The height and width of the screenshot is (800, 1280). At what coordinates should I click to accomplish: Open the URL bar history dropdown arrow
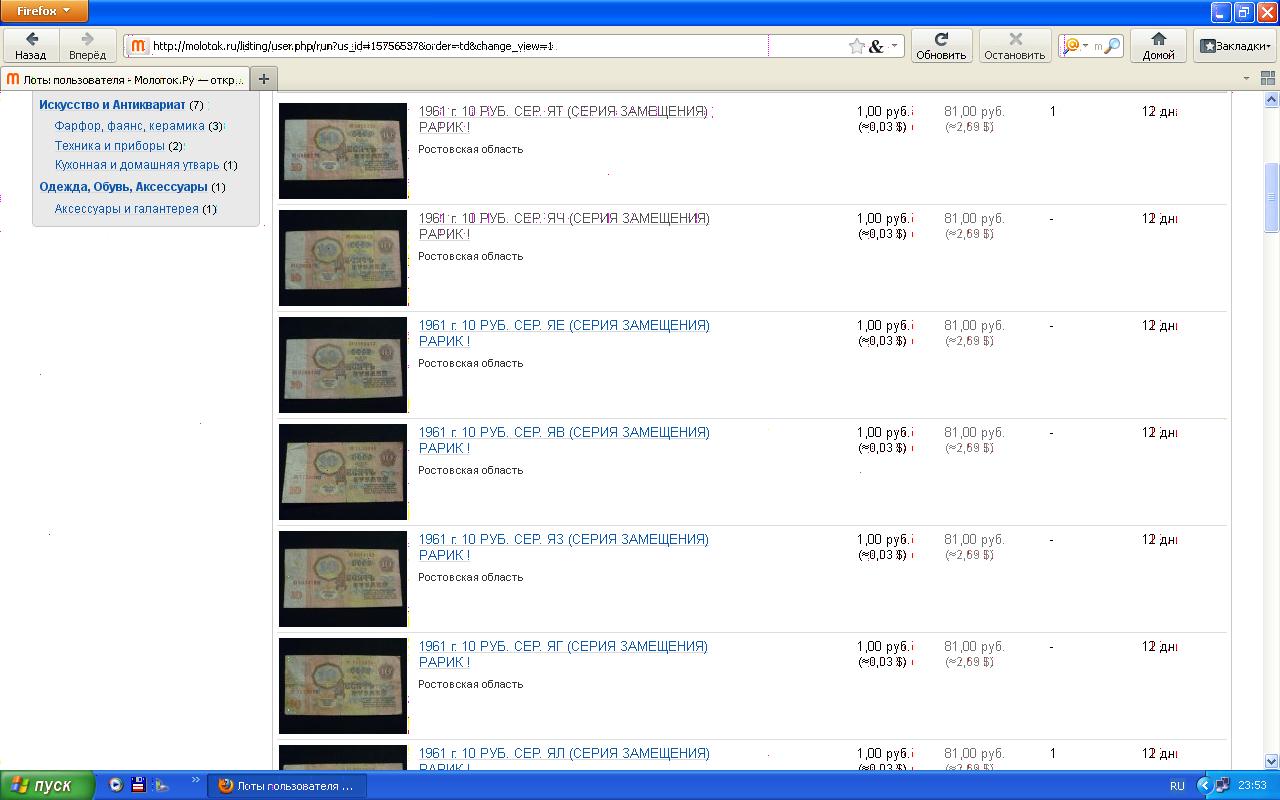click(895, 46)
